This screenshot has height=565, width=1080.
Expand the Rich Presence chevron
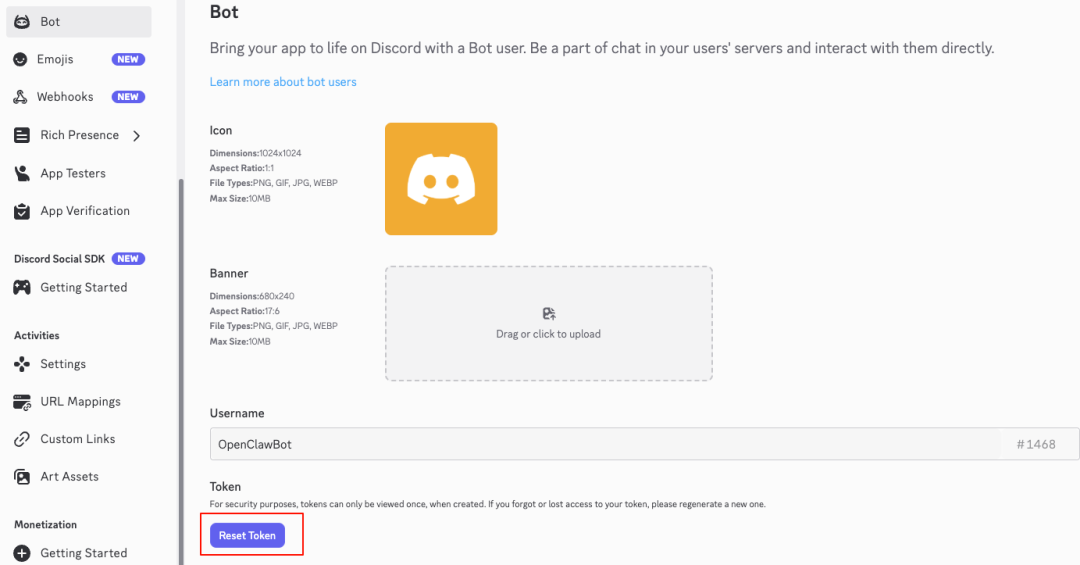tap(137, 135)
